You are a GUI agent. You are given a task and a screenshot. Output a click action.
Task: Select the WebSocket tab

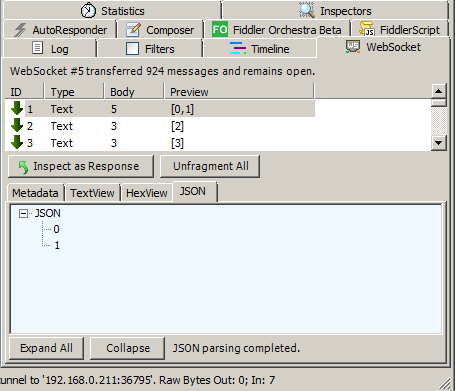[383, 47]
